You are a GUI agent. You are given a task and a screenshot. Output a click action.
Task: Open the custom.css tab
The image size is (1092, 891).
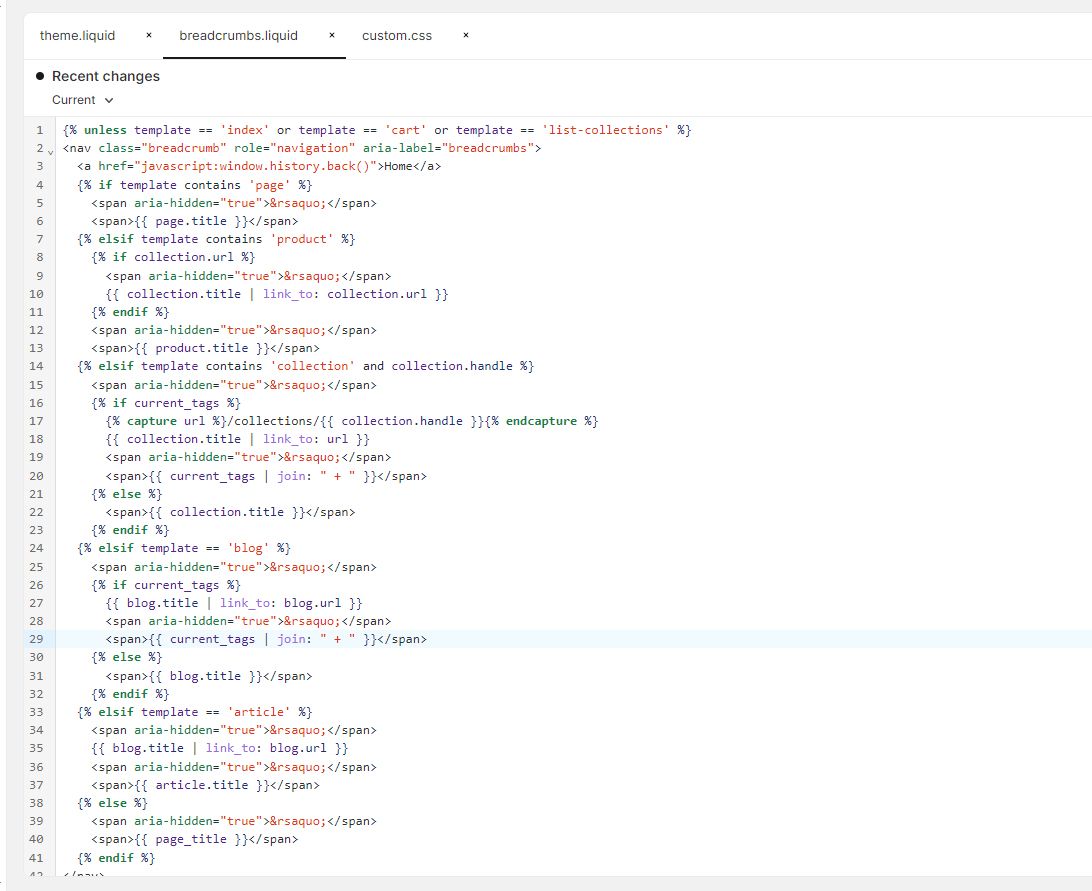point(397,36)
